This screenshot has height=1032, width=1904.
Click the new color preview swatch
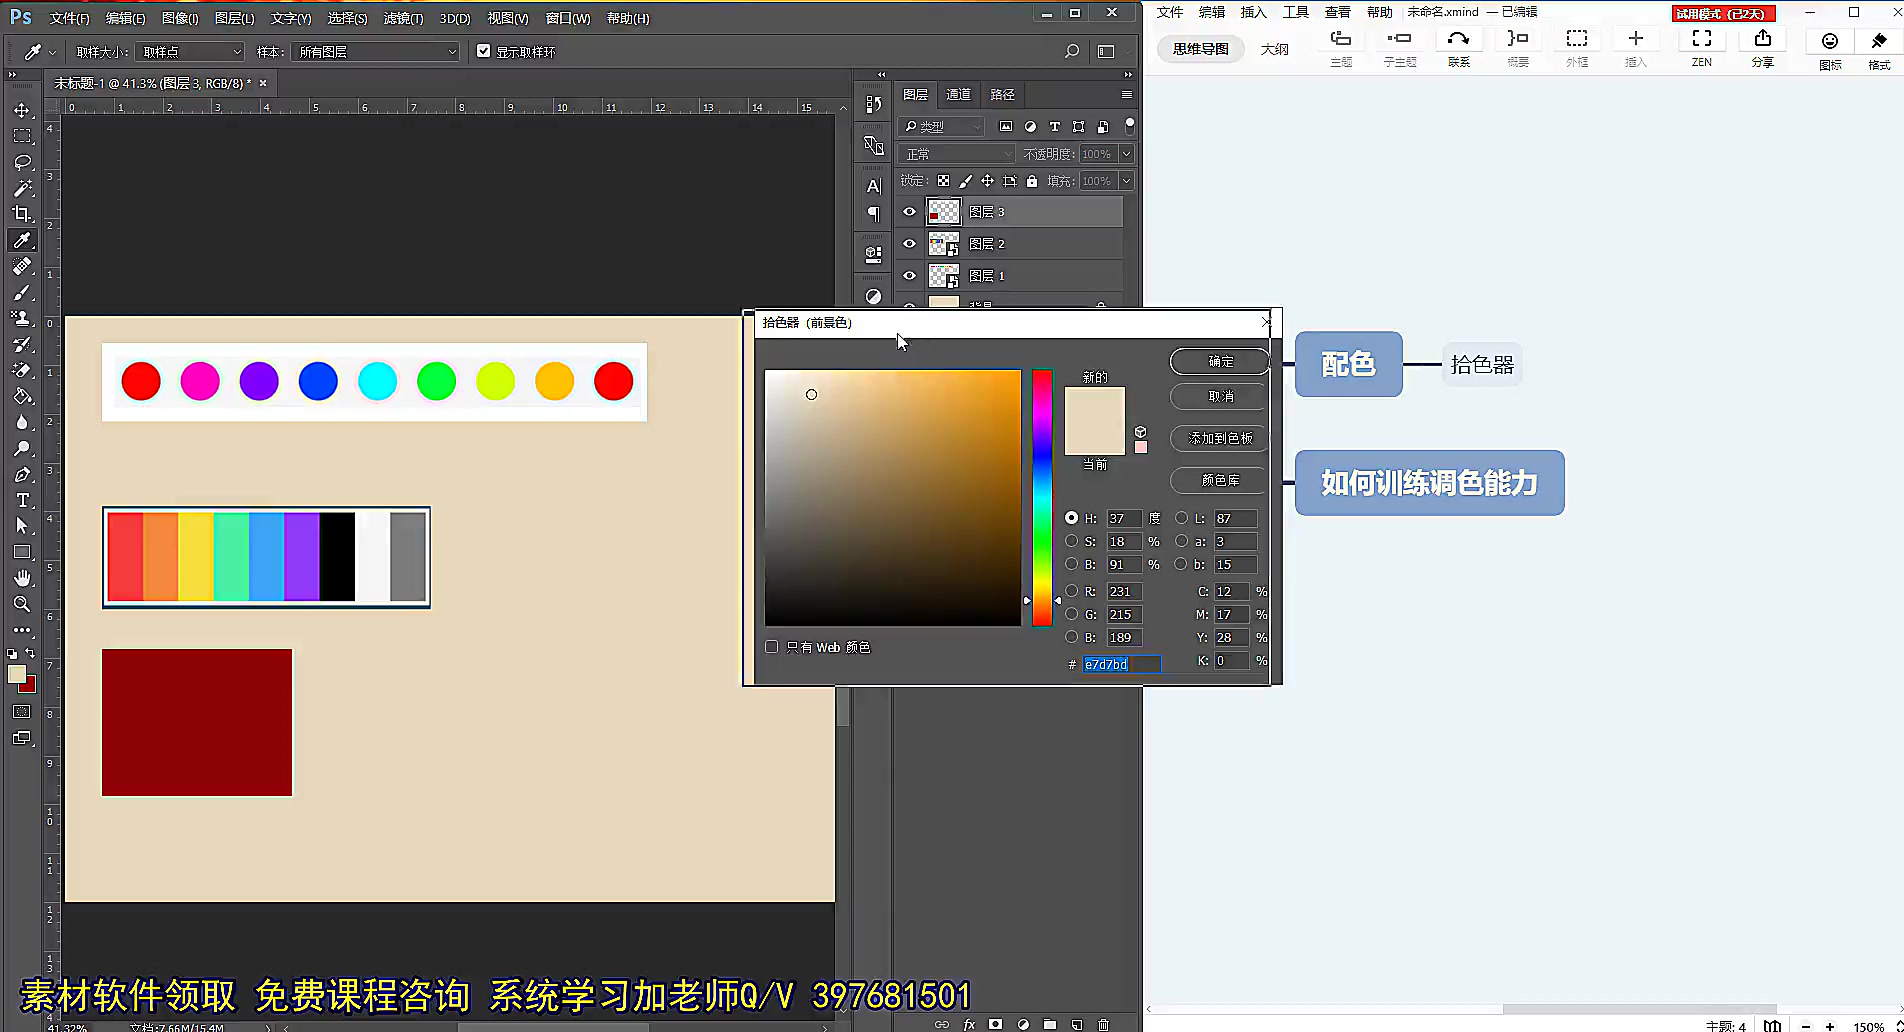click(1094, 405)
